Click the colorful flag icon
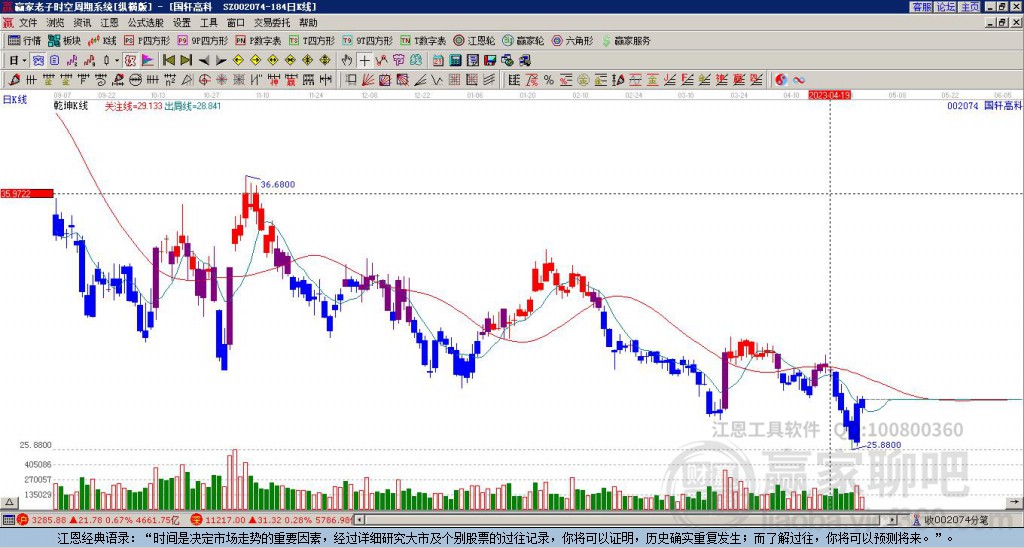Viewport: 1024px width, 548px height. click(148, 61)
